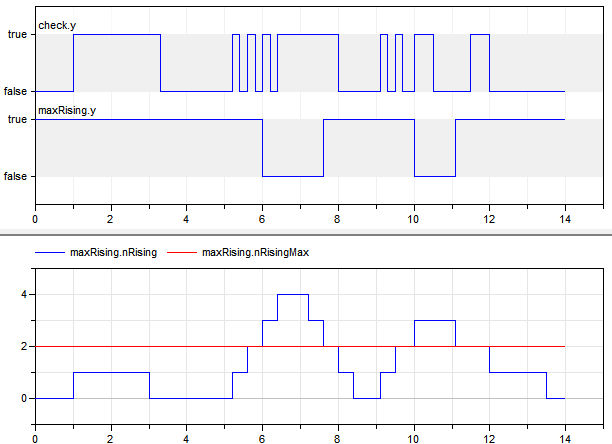Click the blue legend line swatch
This screenshot has height=444, width=612.
[x=50, y=253]
